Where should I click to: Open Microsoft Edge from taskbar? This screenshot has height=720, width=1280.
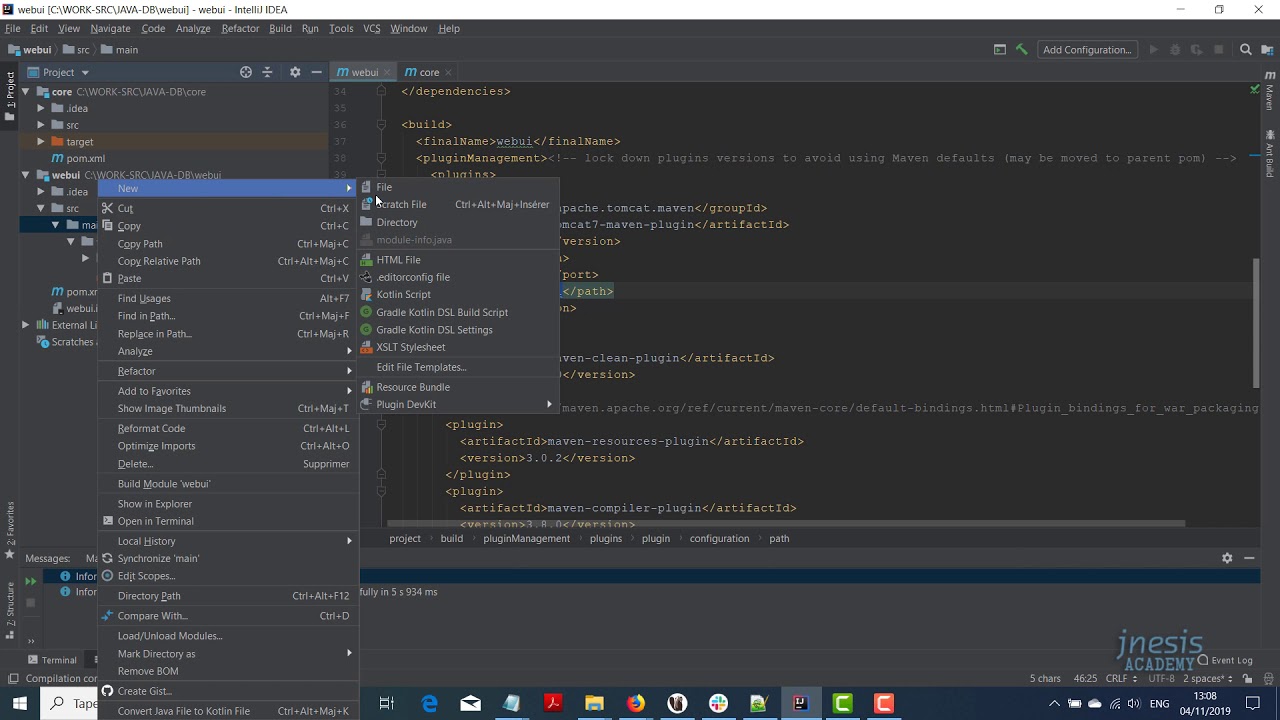pos(430,703)
